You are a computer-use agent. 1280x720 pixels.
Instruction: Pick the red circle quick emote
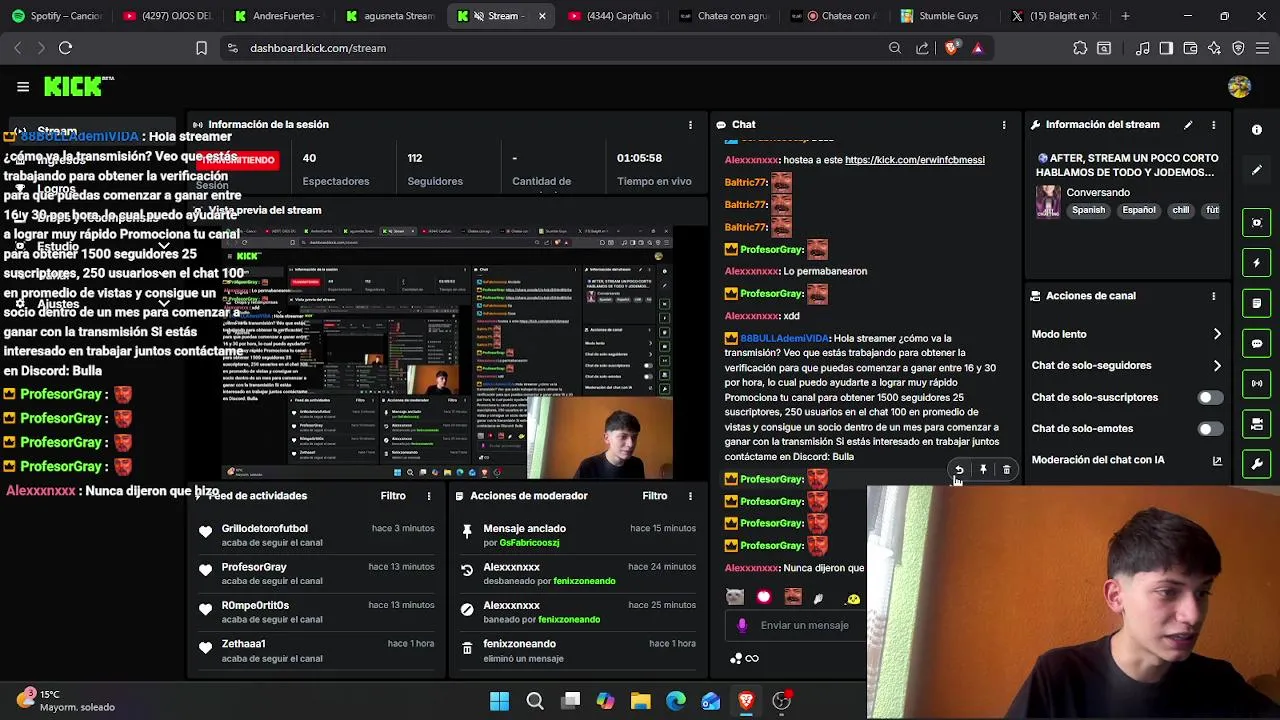point(764,597)
